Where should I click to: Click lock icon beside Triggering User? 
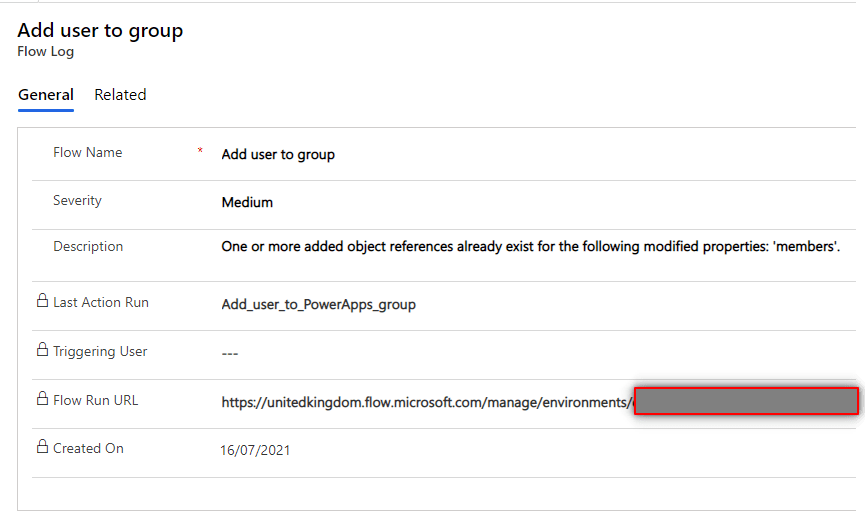(42, 350)
